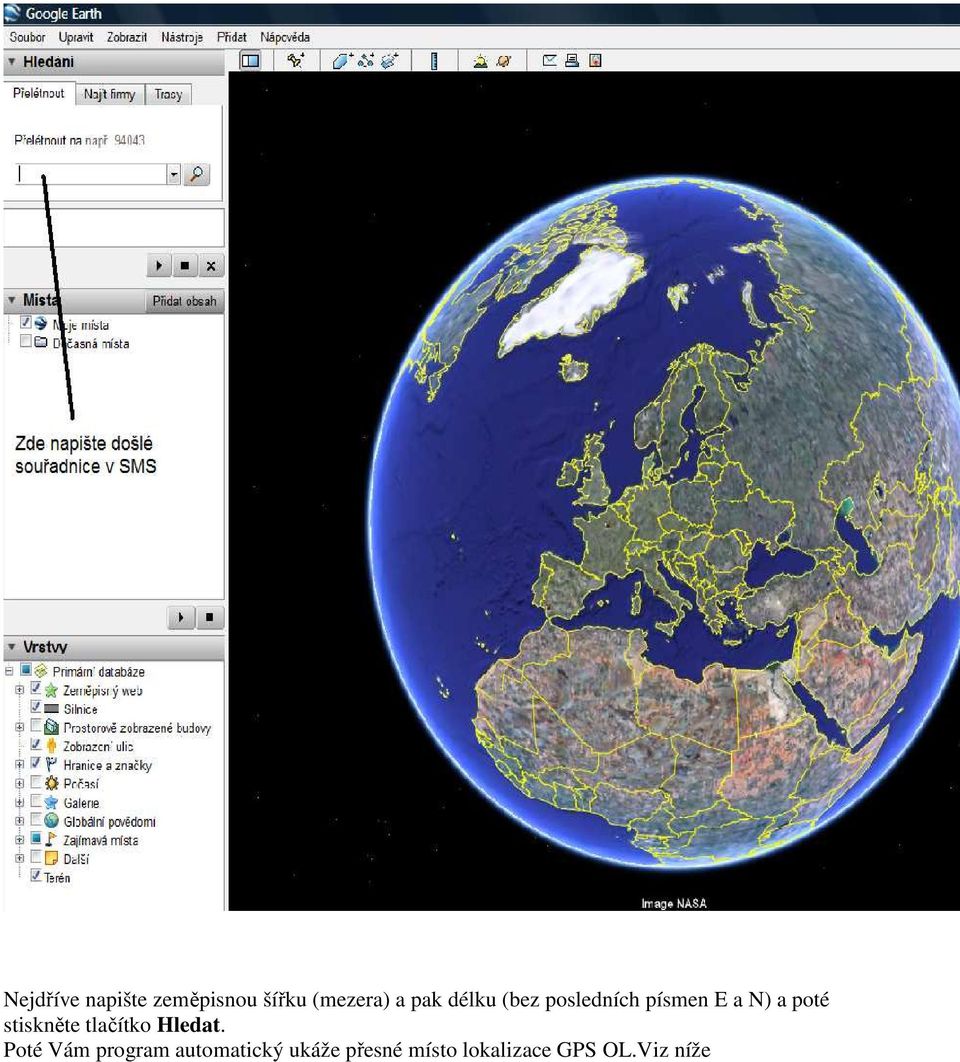Click the road icon beside Silnice
This screenshot has height=1062, width=960.
pos(51,708)
